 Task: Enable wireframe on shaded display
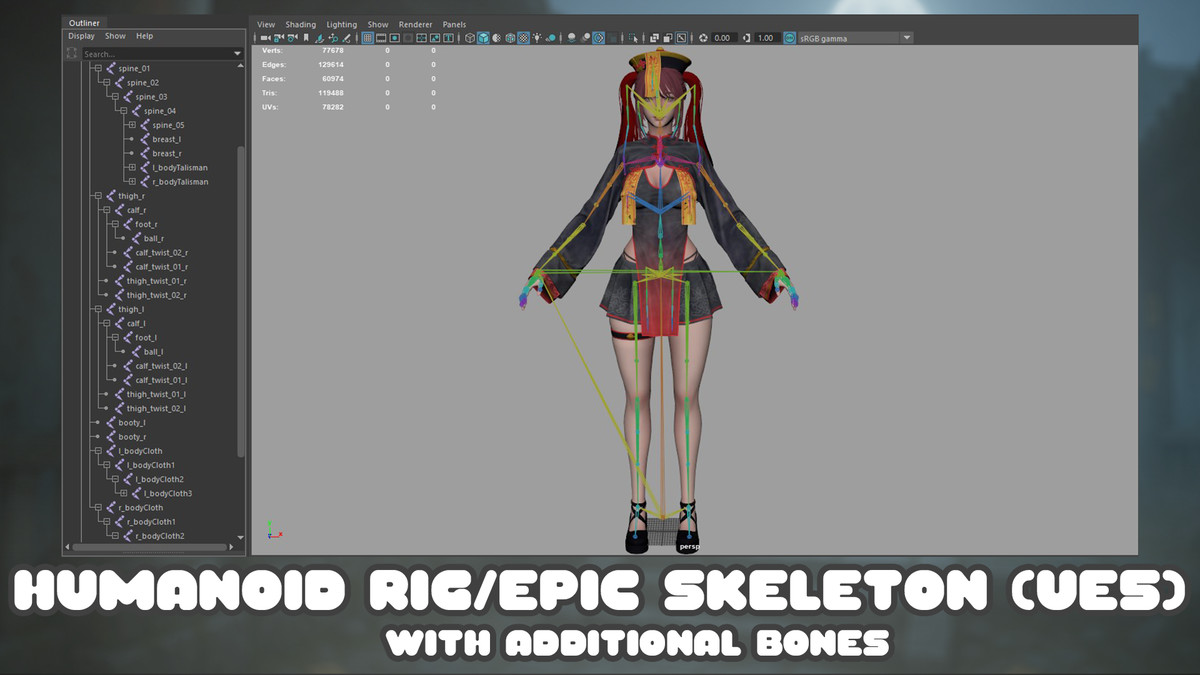click(510, 38)
